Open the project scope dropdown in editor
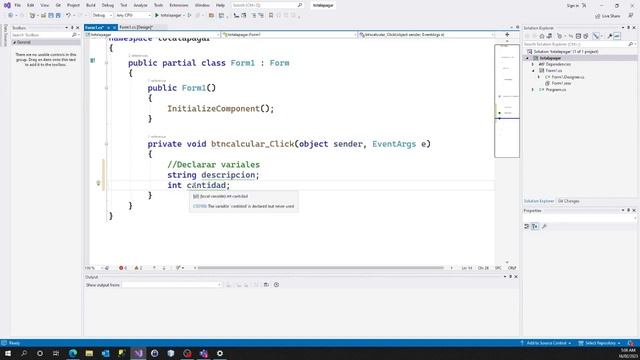The width and height of the screenshot is (640, 360). [153, 35]
